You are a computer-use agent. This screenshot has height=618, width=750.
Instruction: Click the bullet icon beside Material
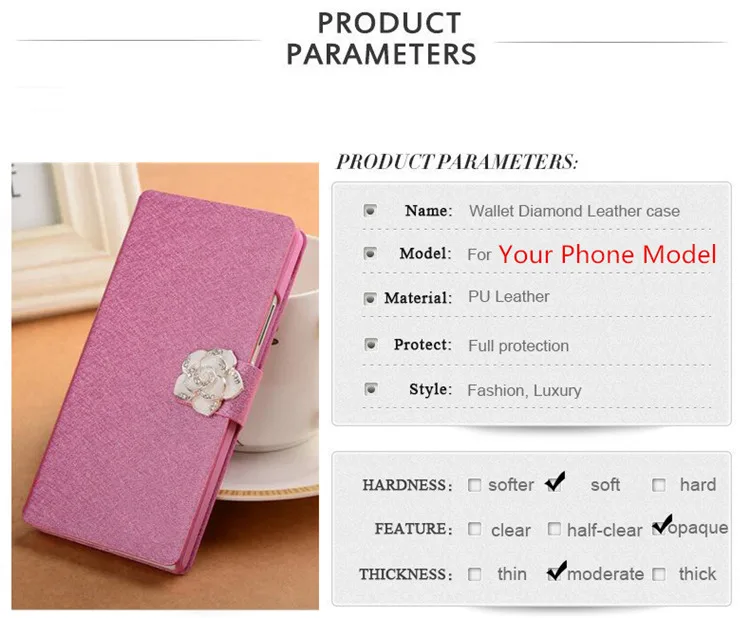[x=370, y=299]
